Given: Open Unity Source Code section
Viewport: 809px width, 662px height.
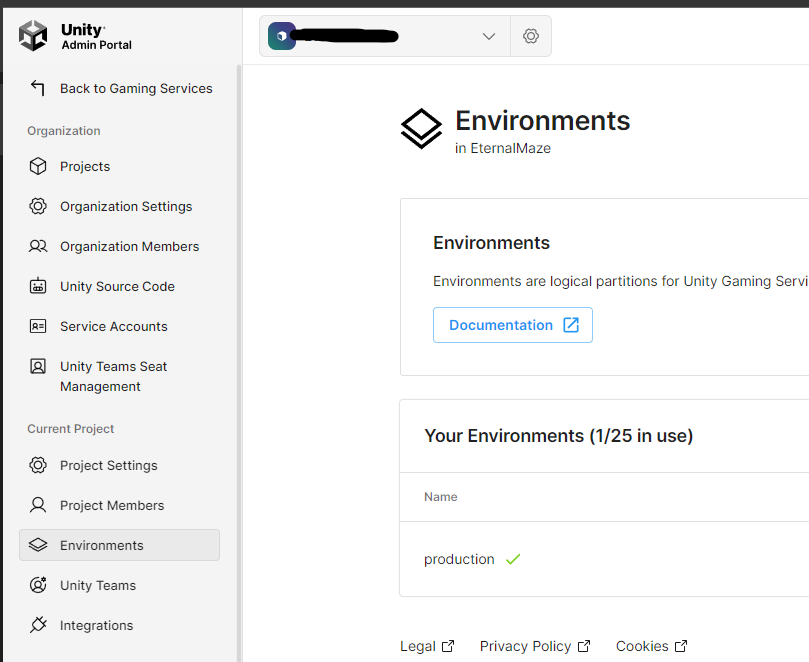Looking at the screenshot, I should [118, 286].
